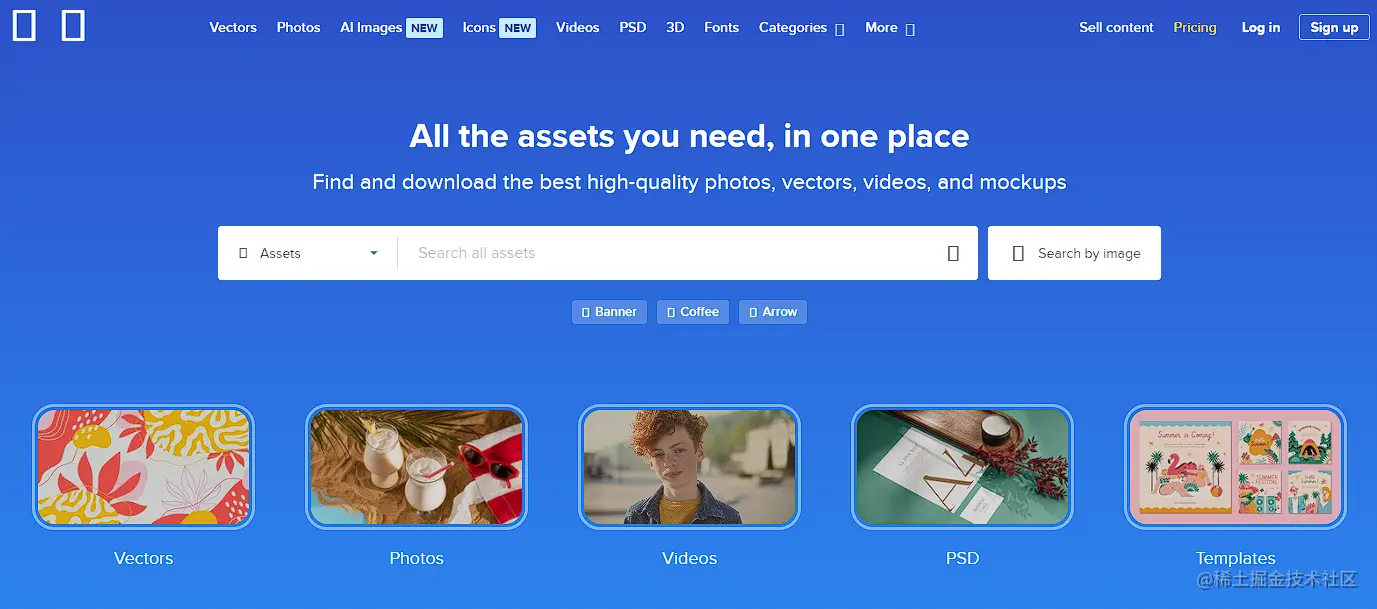Click the trending icon on Banner tag
1377x609 pixels.
coord(586,312)
